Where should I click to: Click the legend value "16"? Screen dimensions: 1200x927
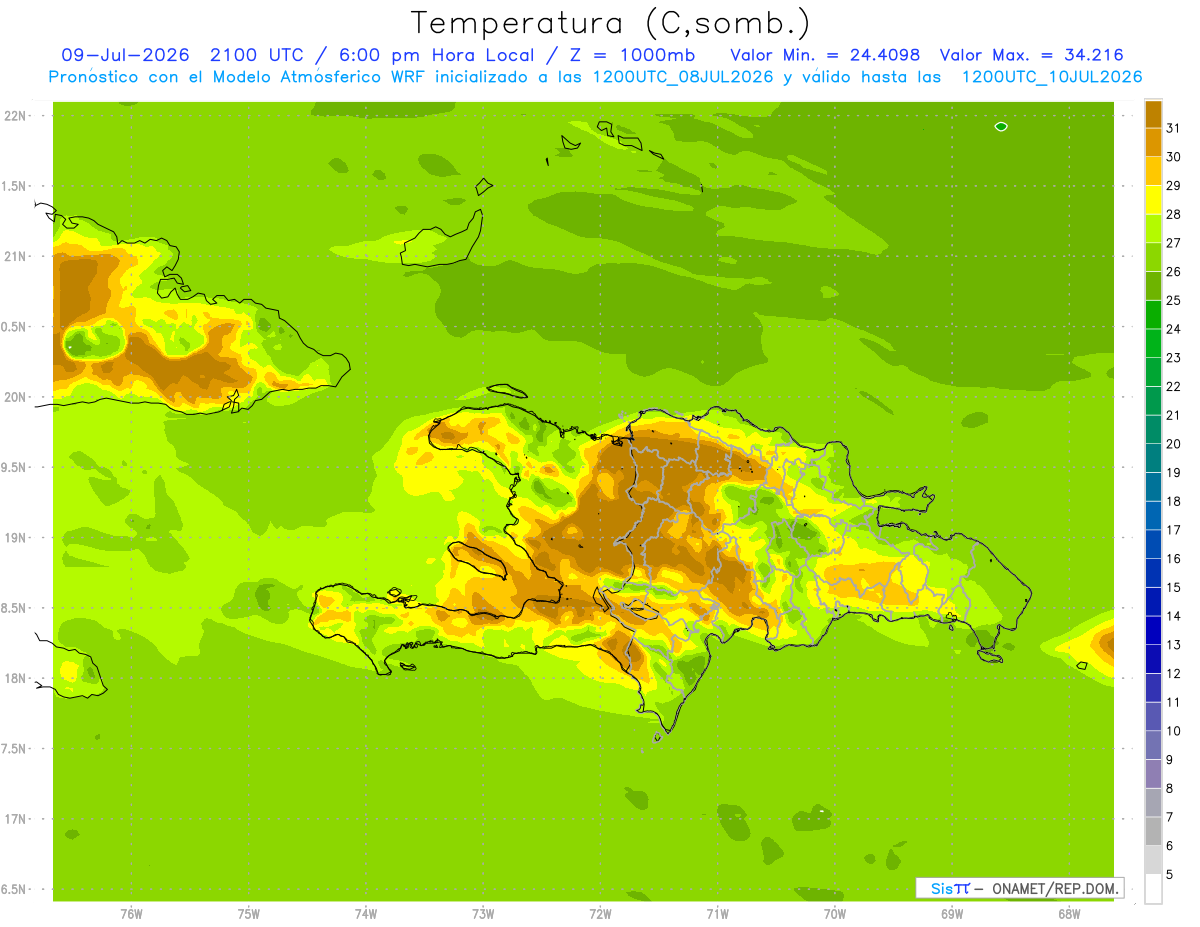point(1173,559)
